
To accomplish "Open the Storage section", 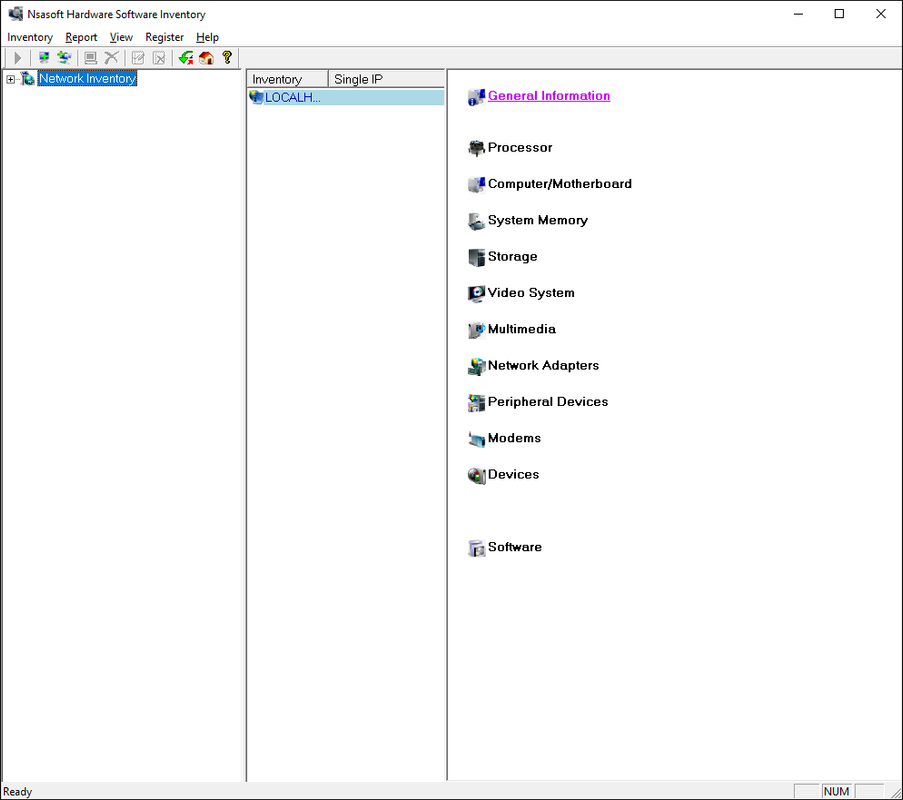I will coord(513,256).
